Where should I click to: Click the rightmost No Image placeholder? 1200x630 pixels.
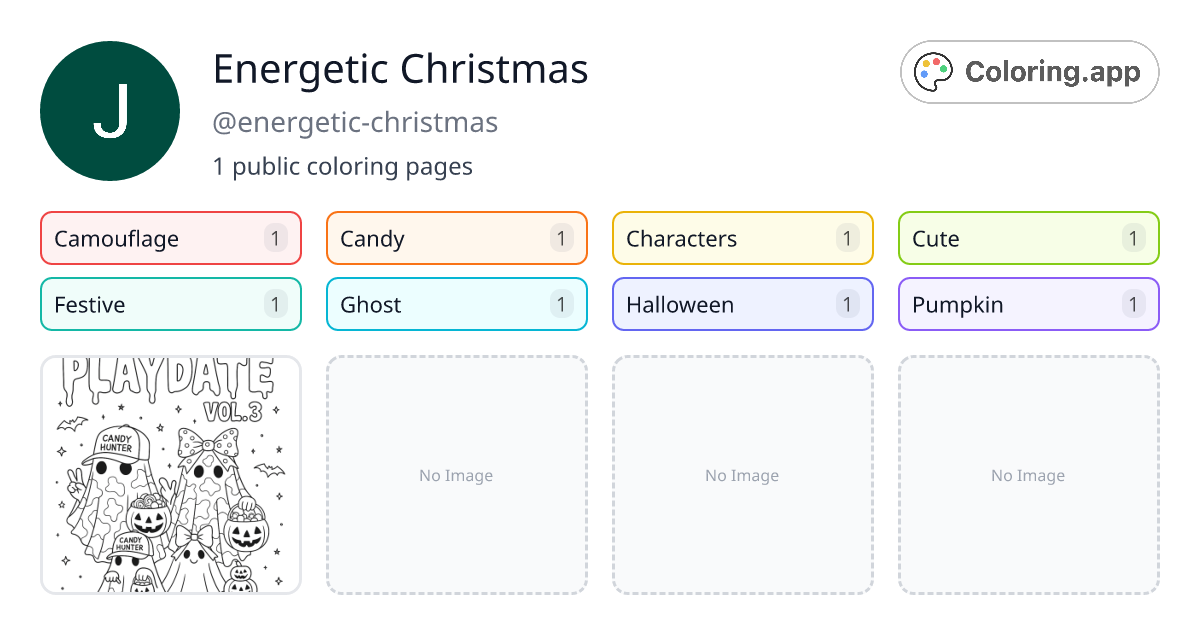click(x=1028, y=475)
